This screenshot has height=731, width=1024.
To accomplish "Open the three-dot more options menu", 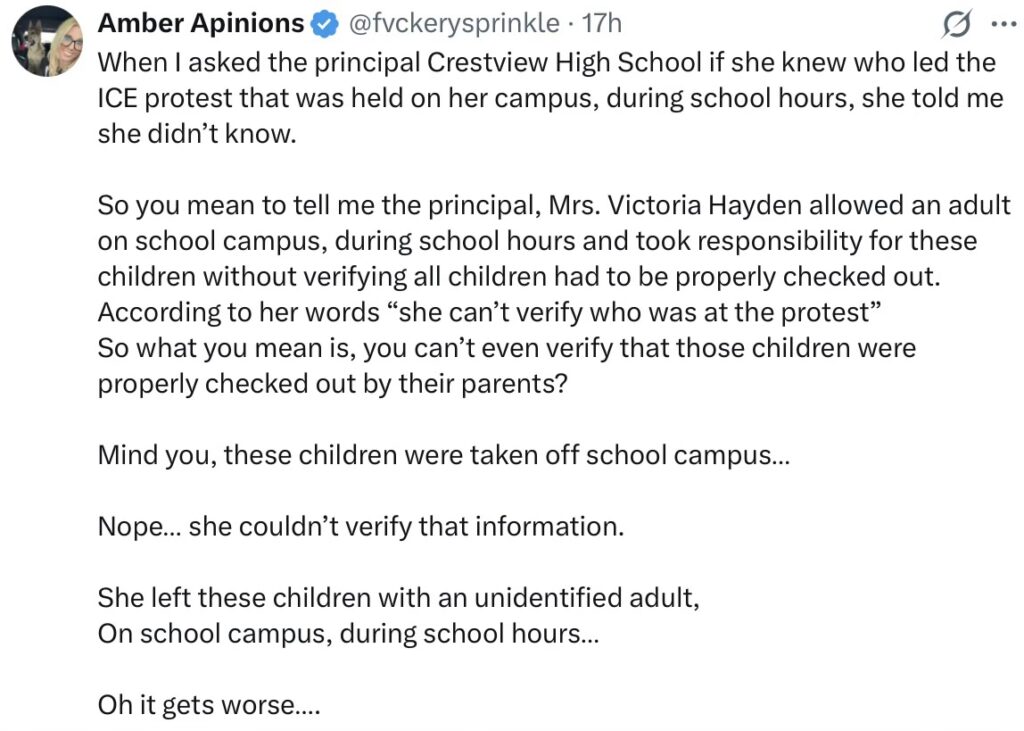I will pyautogui.click(x=1000, y=23).
